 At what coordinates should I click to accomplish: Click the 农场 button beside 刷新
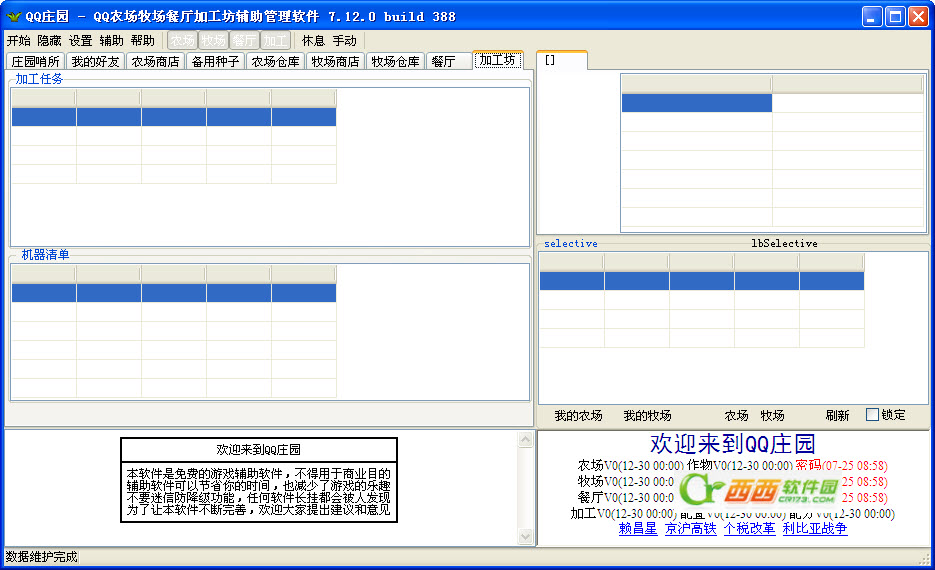736,416
